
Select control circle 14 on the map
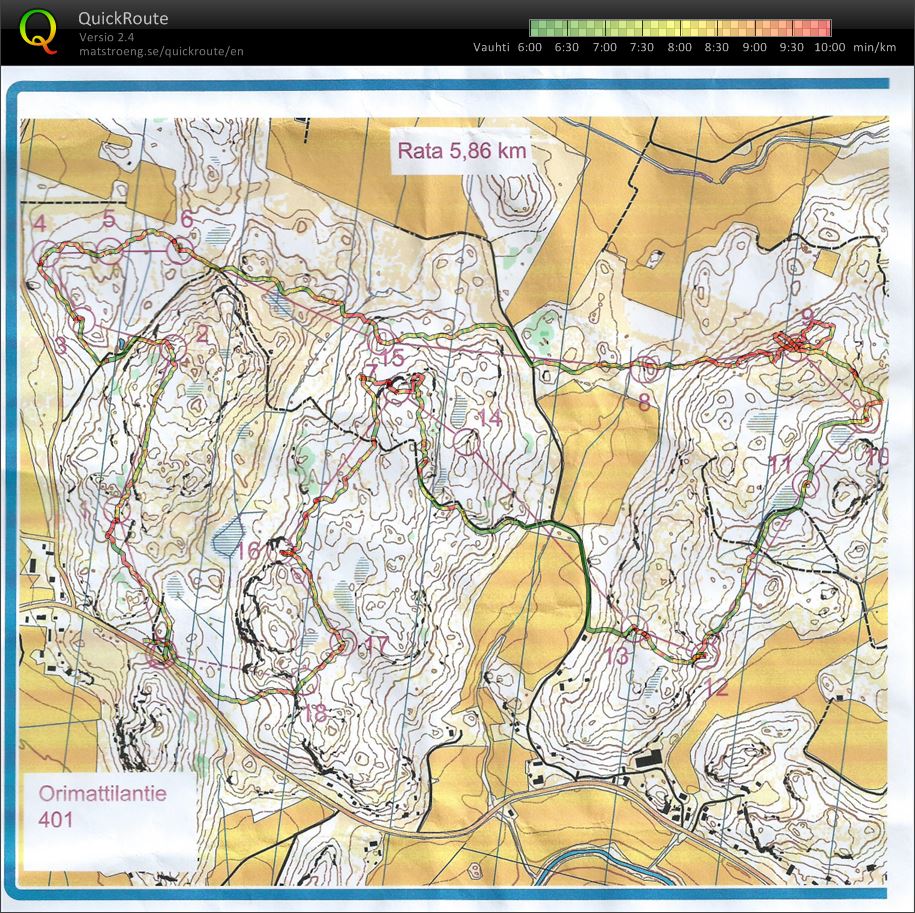pyautogui.click(x=464, y=439)
